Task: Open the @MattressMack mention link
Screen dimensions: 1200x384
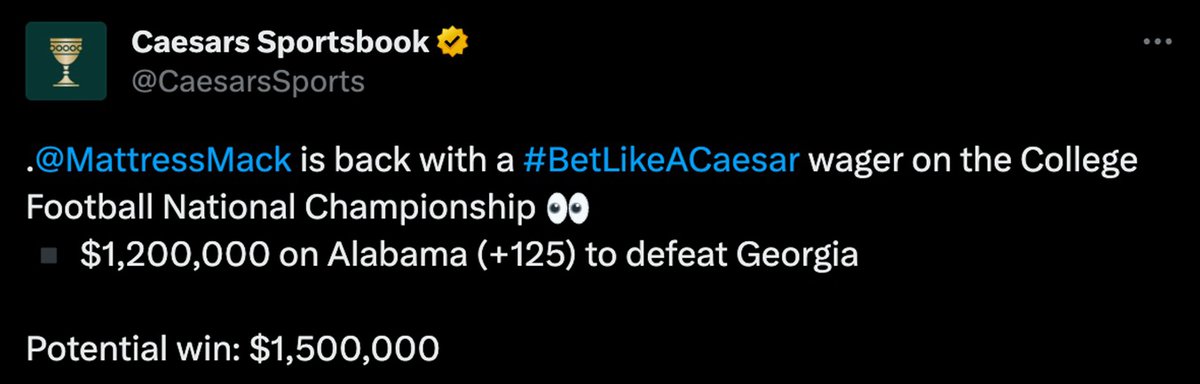Action: click(x=163, y=160)
